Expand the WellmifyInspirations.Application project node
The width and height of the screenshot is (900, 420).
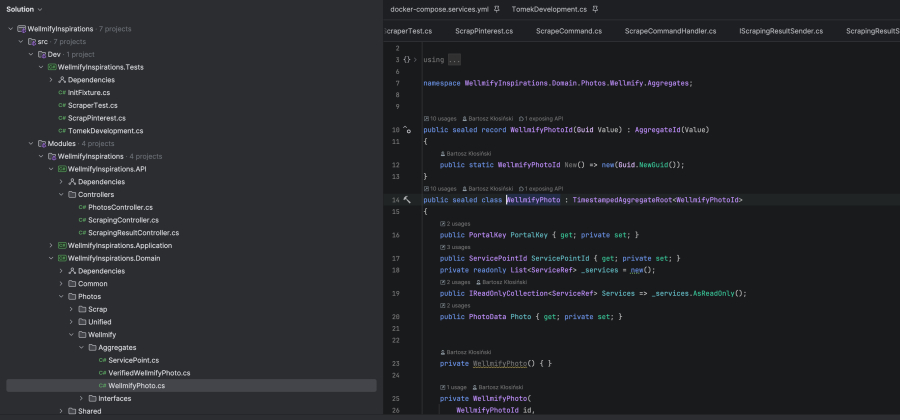[50, 245]
